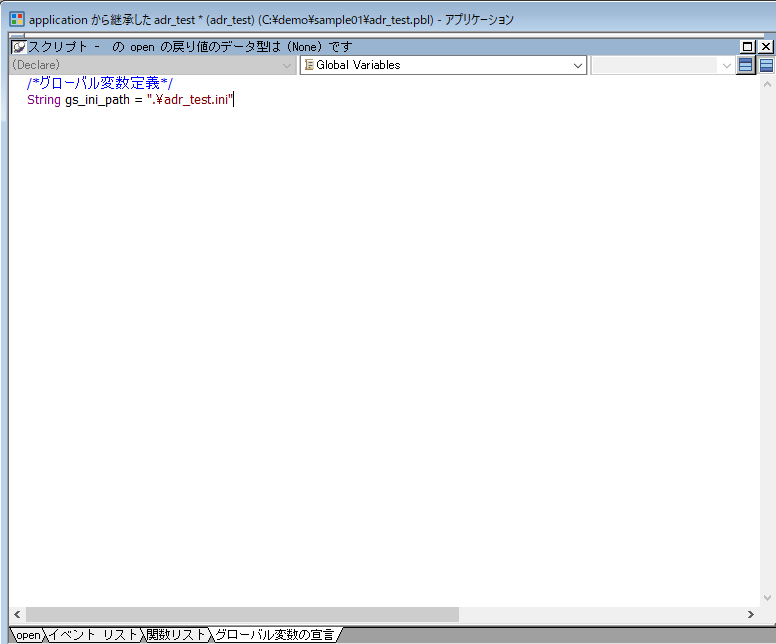The width and height of the screenshot is (776, 644).
Task: Click the script icon in the pane header
Action: [x=19, y=47]
